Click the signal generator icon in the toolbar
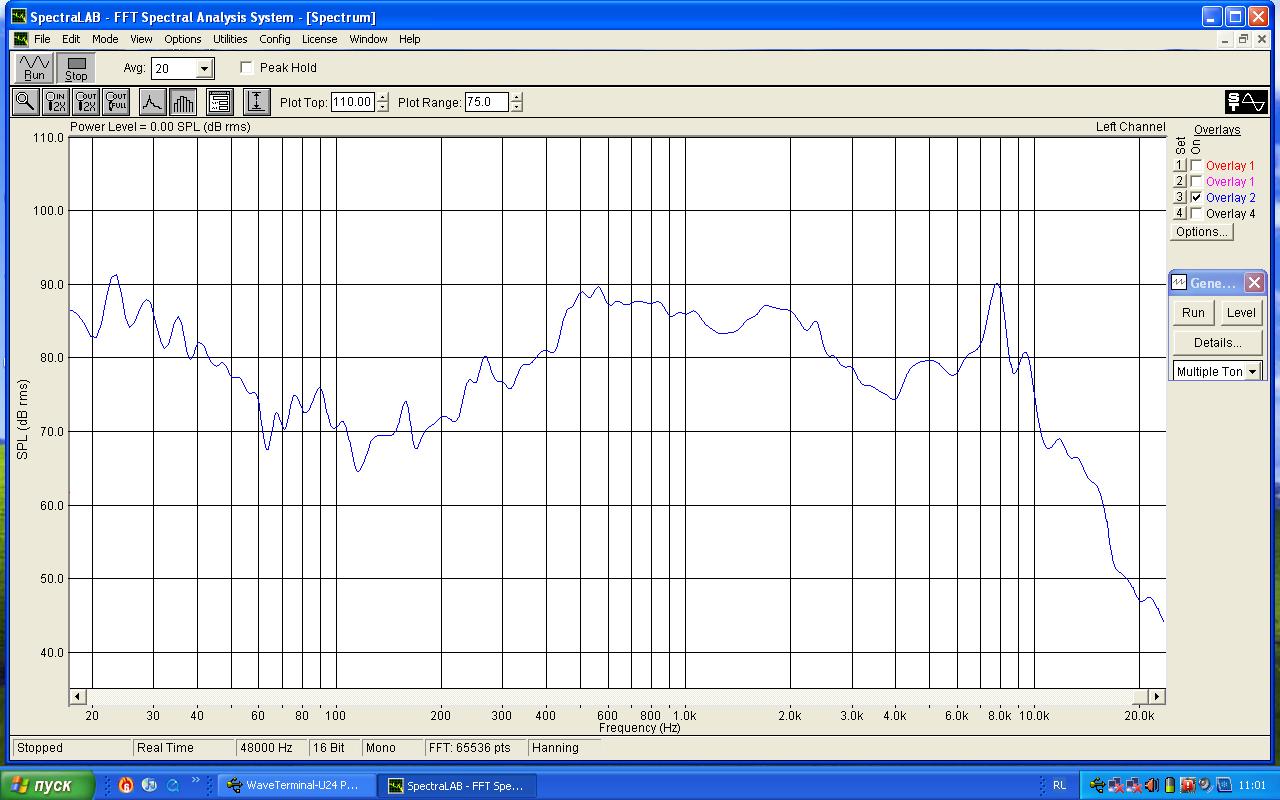 click(1246, 102)
